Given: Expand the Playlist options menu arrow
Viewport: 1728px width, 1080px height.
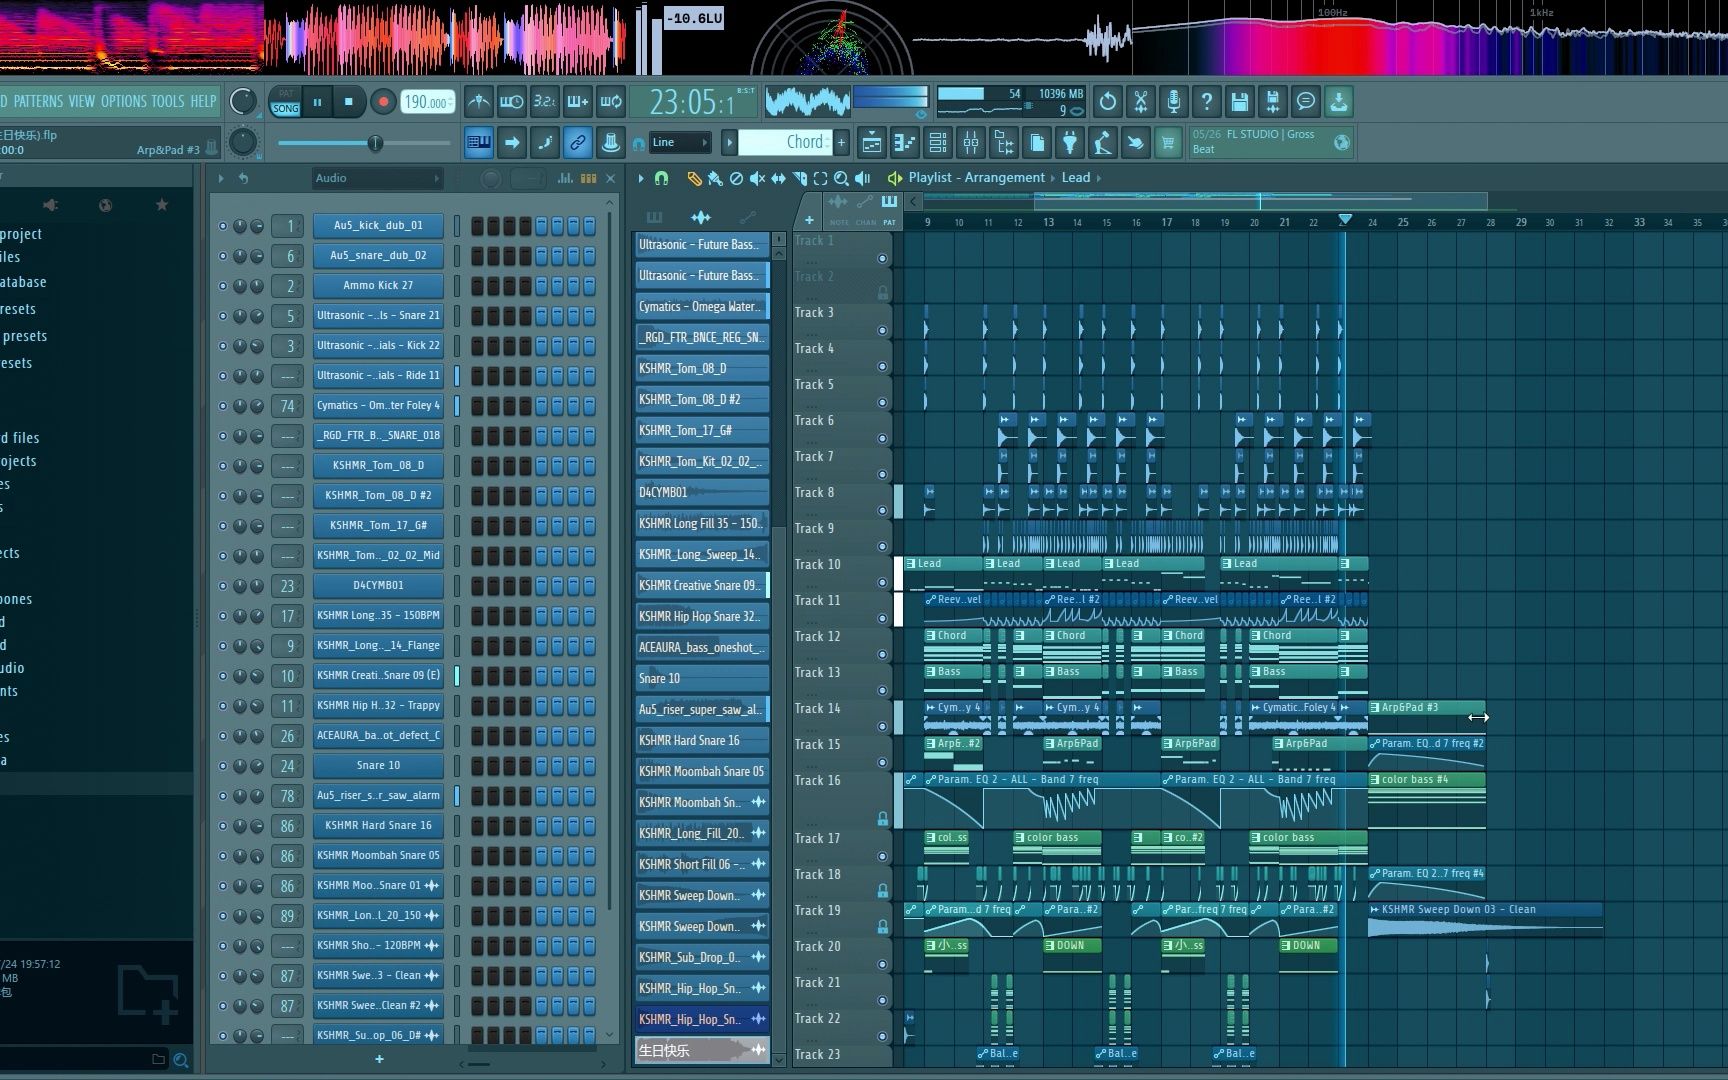Looking at the screenshot, I should pos(641,178).
